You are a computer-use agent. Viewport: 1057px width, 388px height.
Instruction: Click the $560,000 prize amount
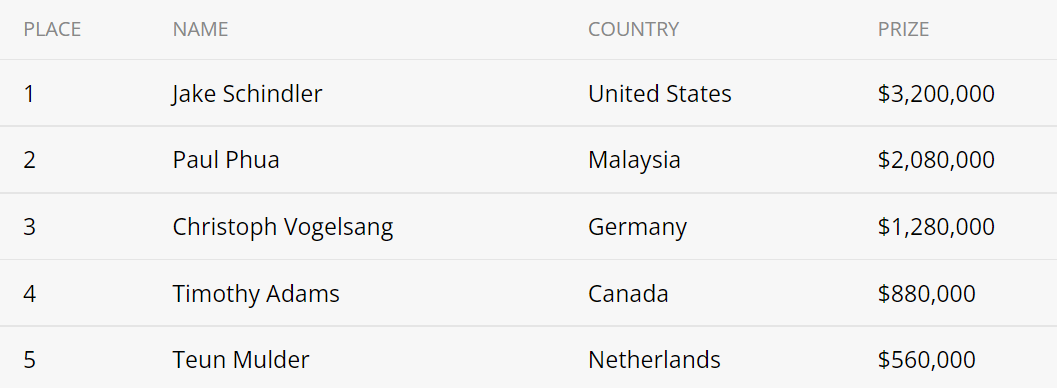[926, 360]
